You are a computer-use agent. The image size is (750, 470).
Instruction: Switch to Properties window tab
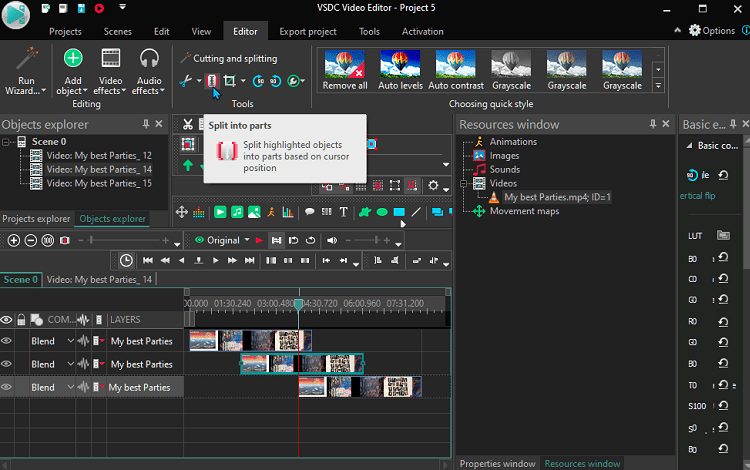tap(497, 464)
